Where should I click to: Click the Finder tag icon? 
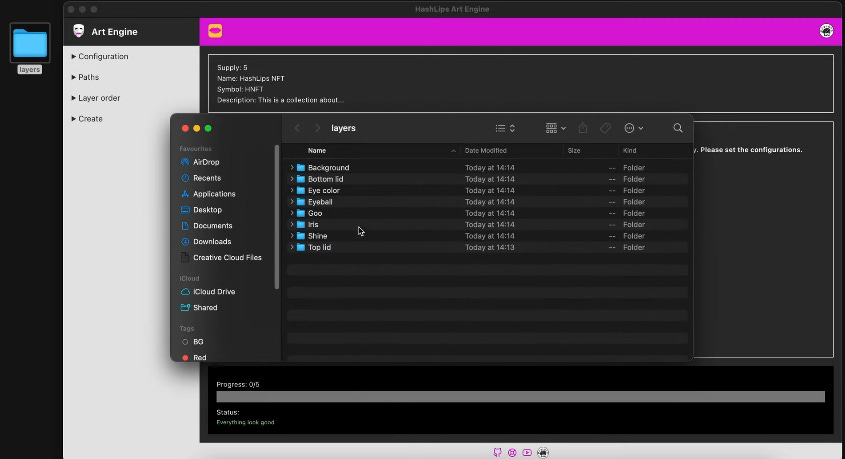click(x=605, y=128)
